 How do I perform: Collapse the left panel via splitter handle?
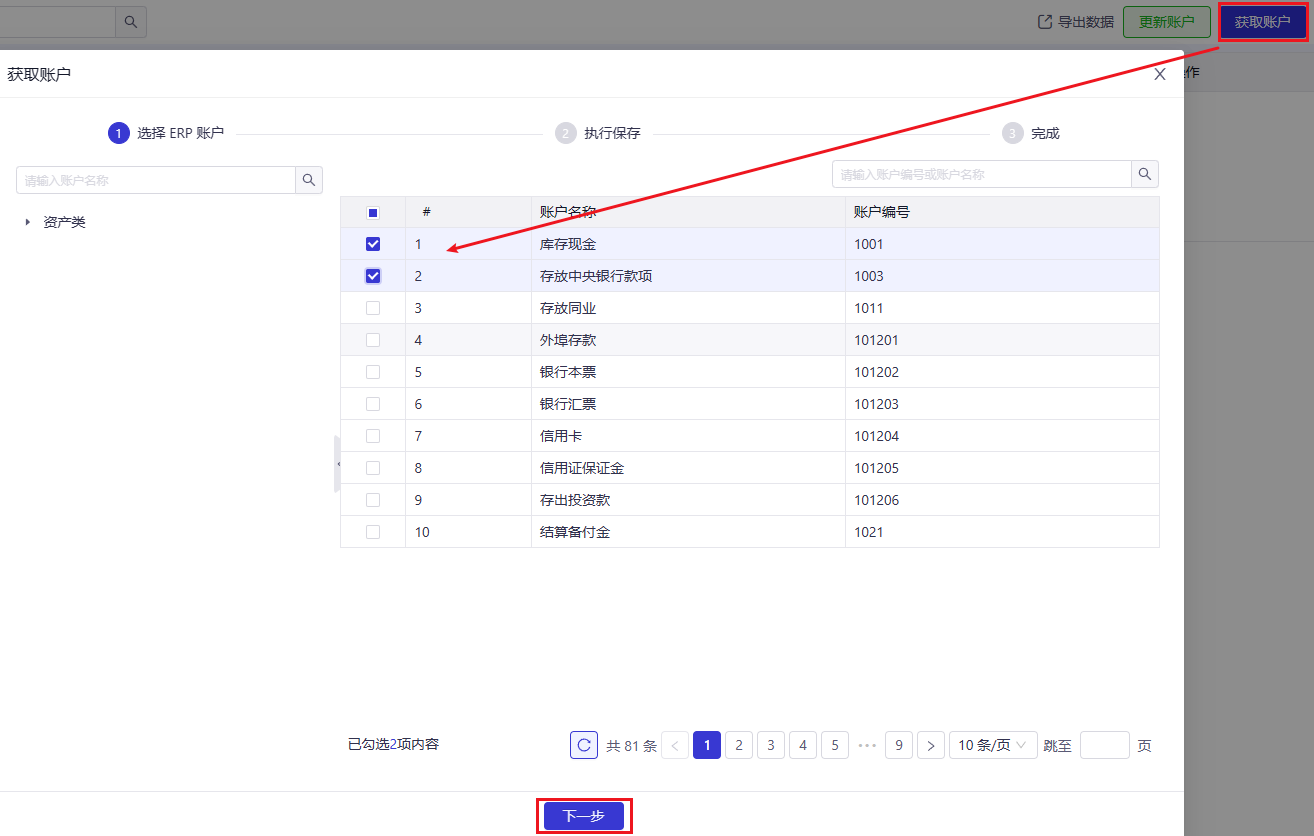337,464
